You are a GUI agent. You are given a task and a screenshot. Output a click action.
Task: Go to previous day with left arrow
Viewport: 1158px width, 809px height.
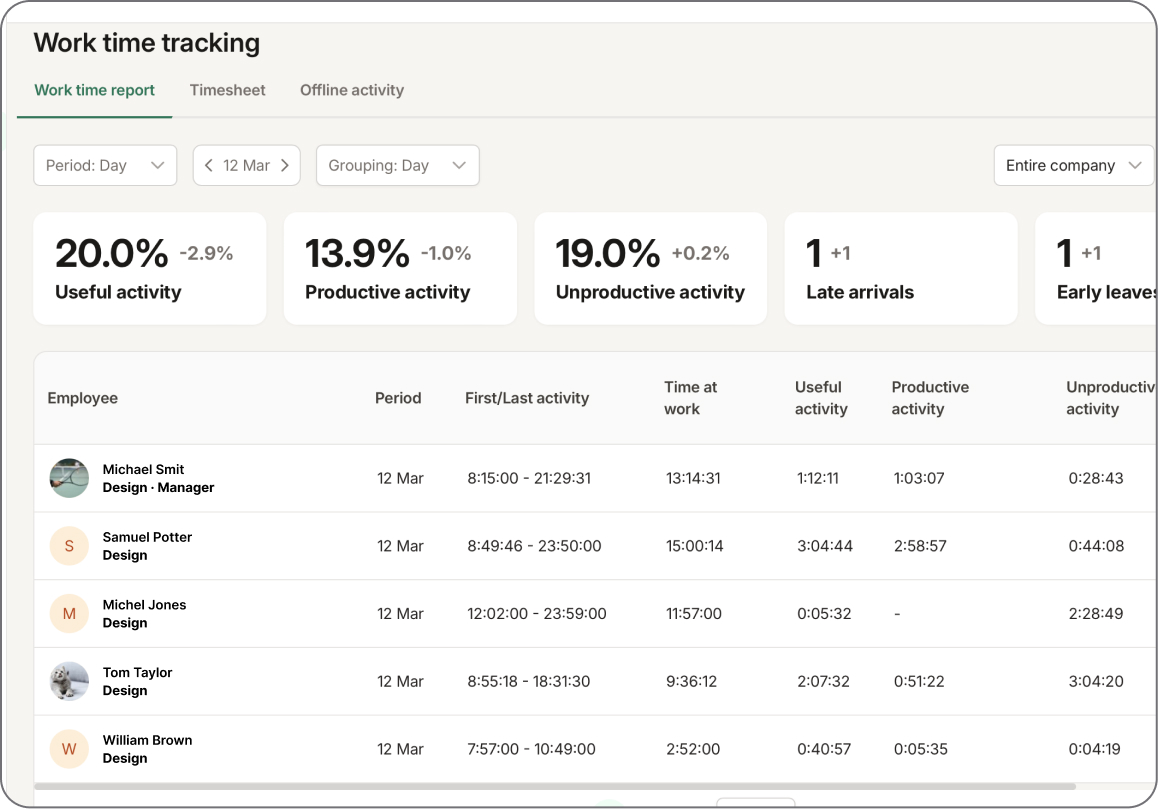(x=209, y=166)
